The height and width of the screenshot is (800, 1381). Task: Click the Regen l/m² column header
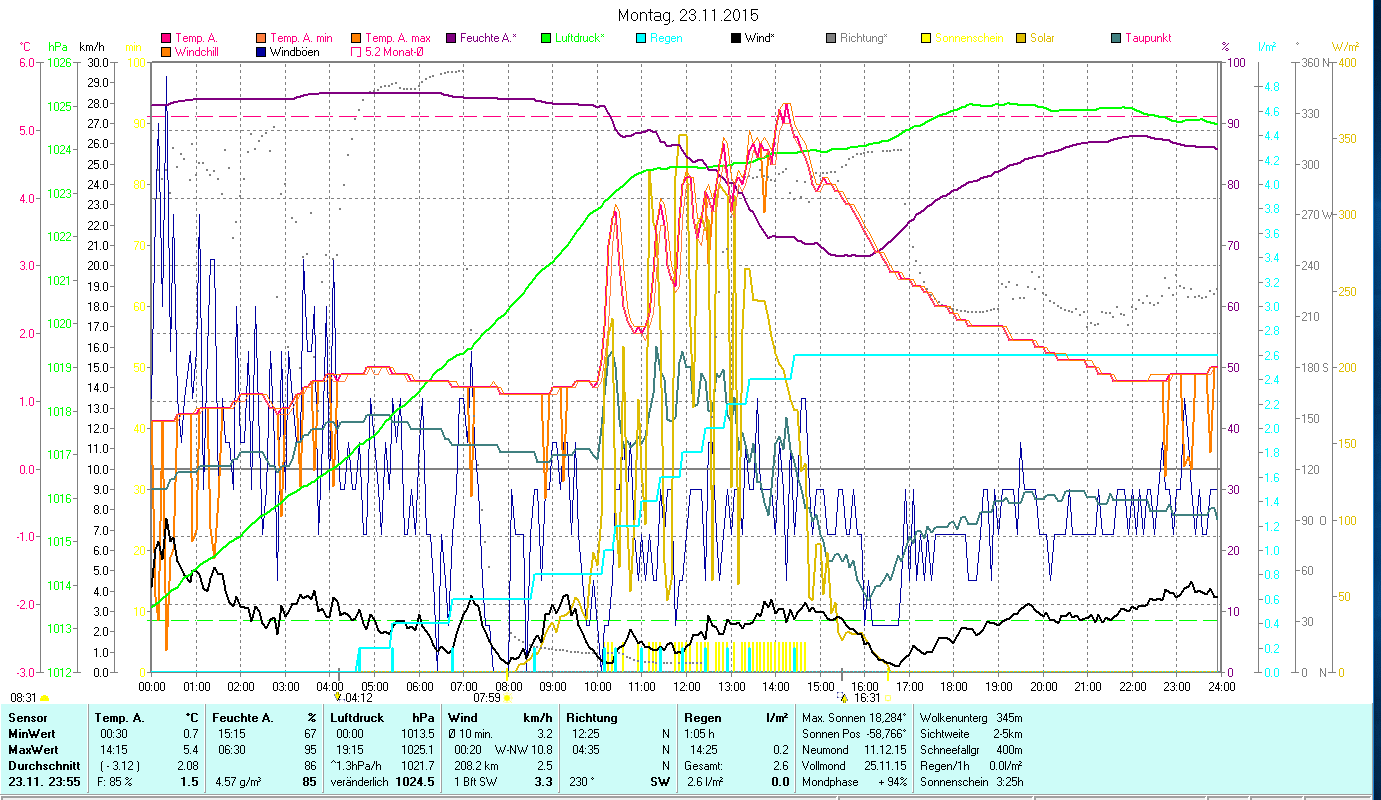pos(735,718)
